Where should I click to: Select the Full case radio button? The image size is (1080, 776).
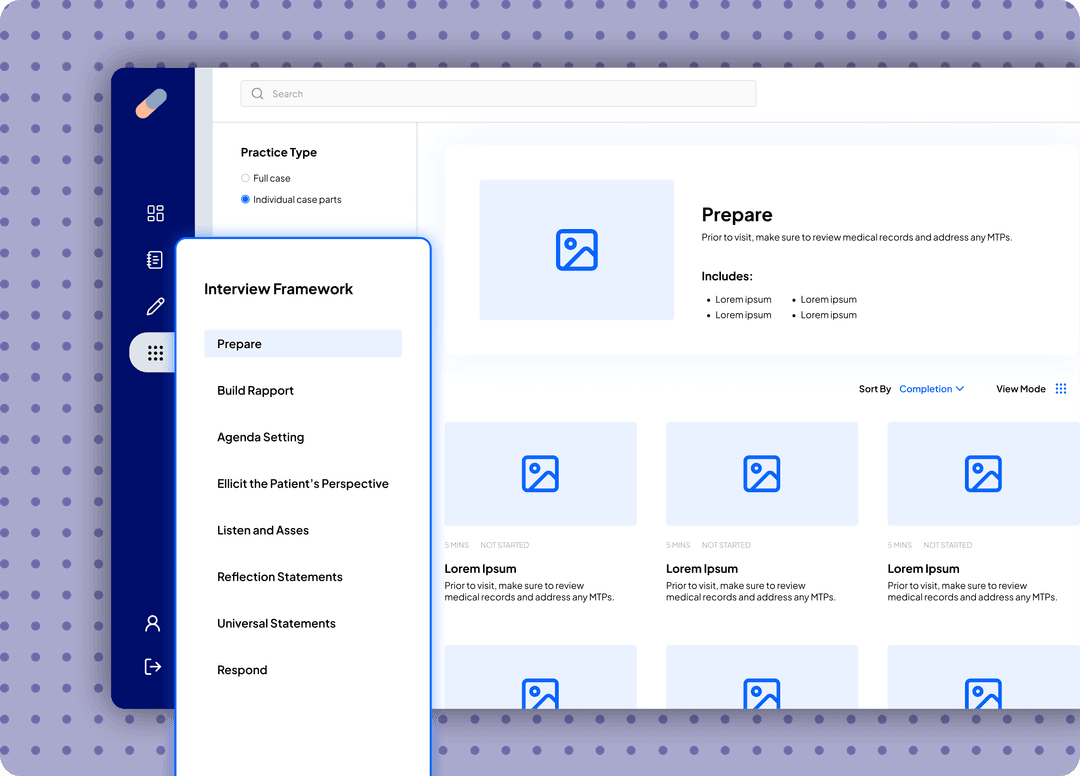(245, 178)
